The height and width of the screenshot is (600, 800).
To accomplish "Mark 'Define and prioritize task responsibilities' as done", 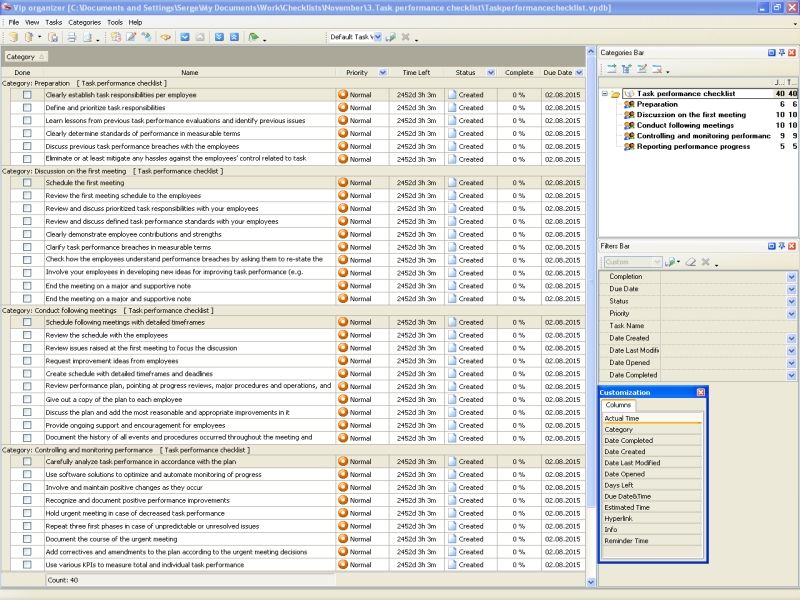I will pyautogui.click(x=27, y=108).
